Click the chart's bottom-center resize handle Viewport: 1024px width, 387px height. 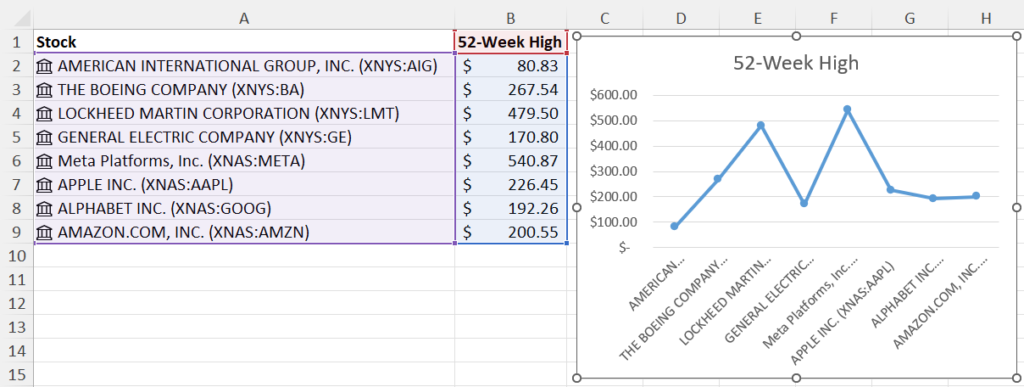(796, 378)
